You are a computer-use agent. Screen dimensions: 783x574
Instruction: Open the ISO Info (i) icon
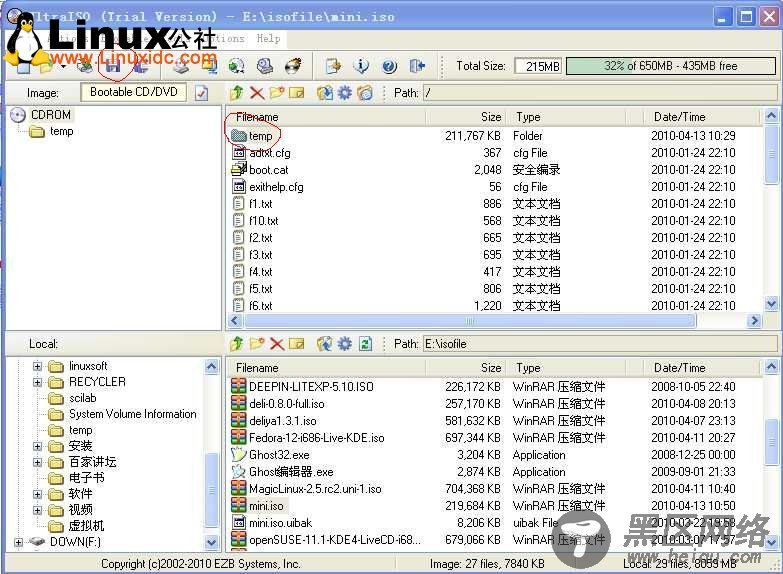point(361,66)
